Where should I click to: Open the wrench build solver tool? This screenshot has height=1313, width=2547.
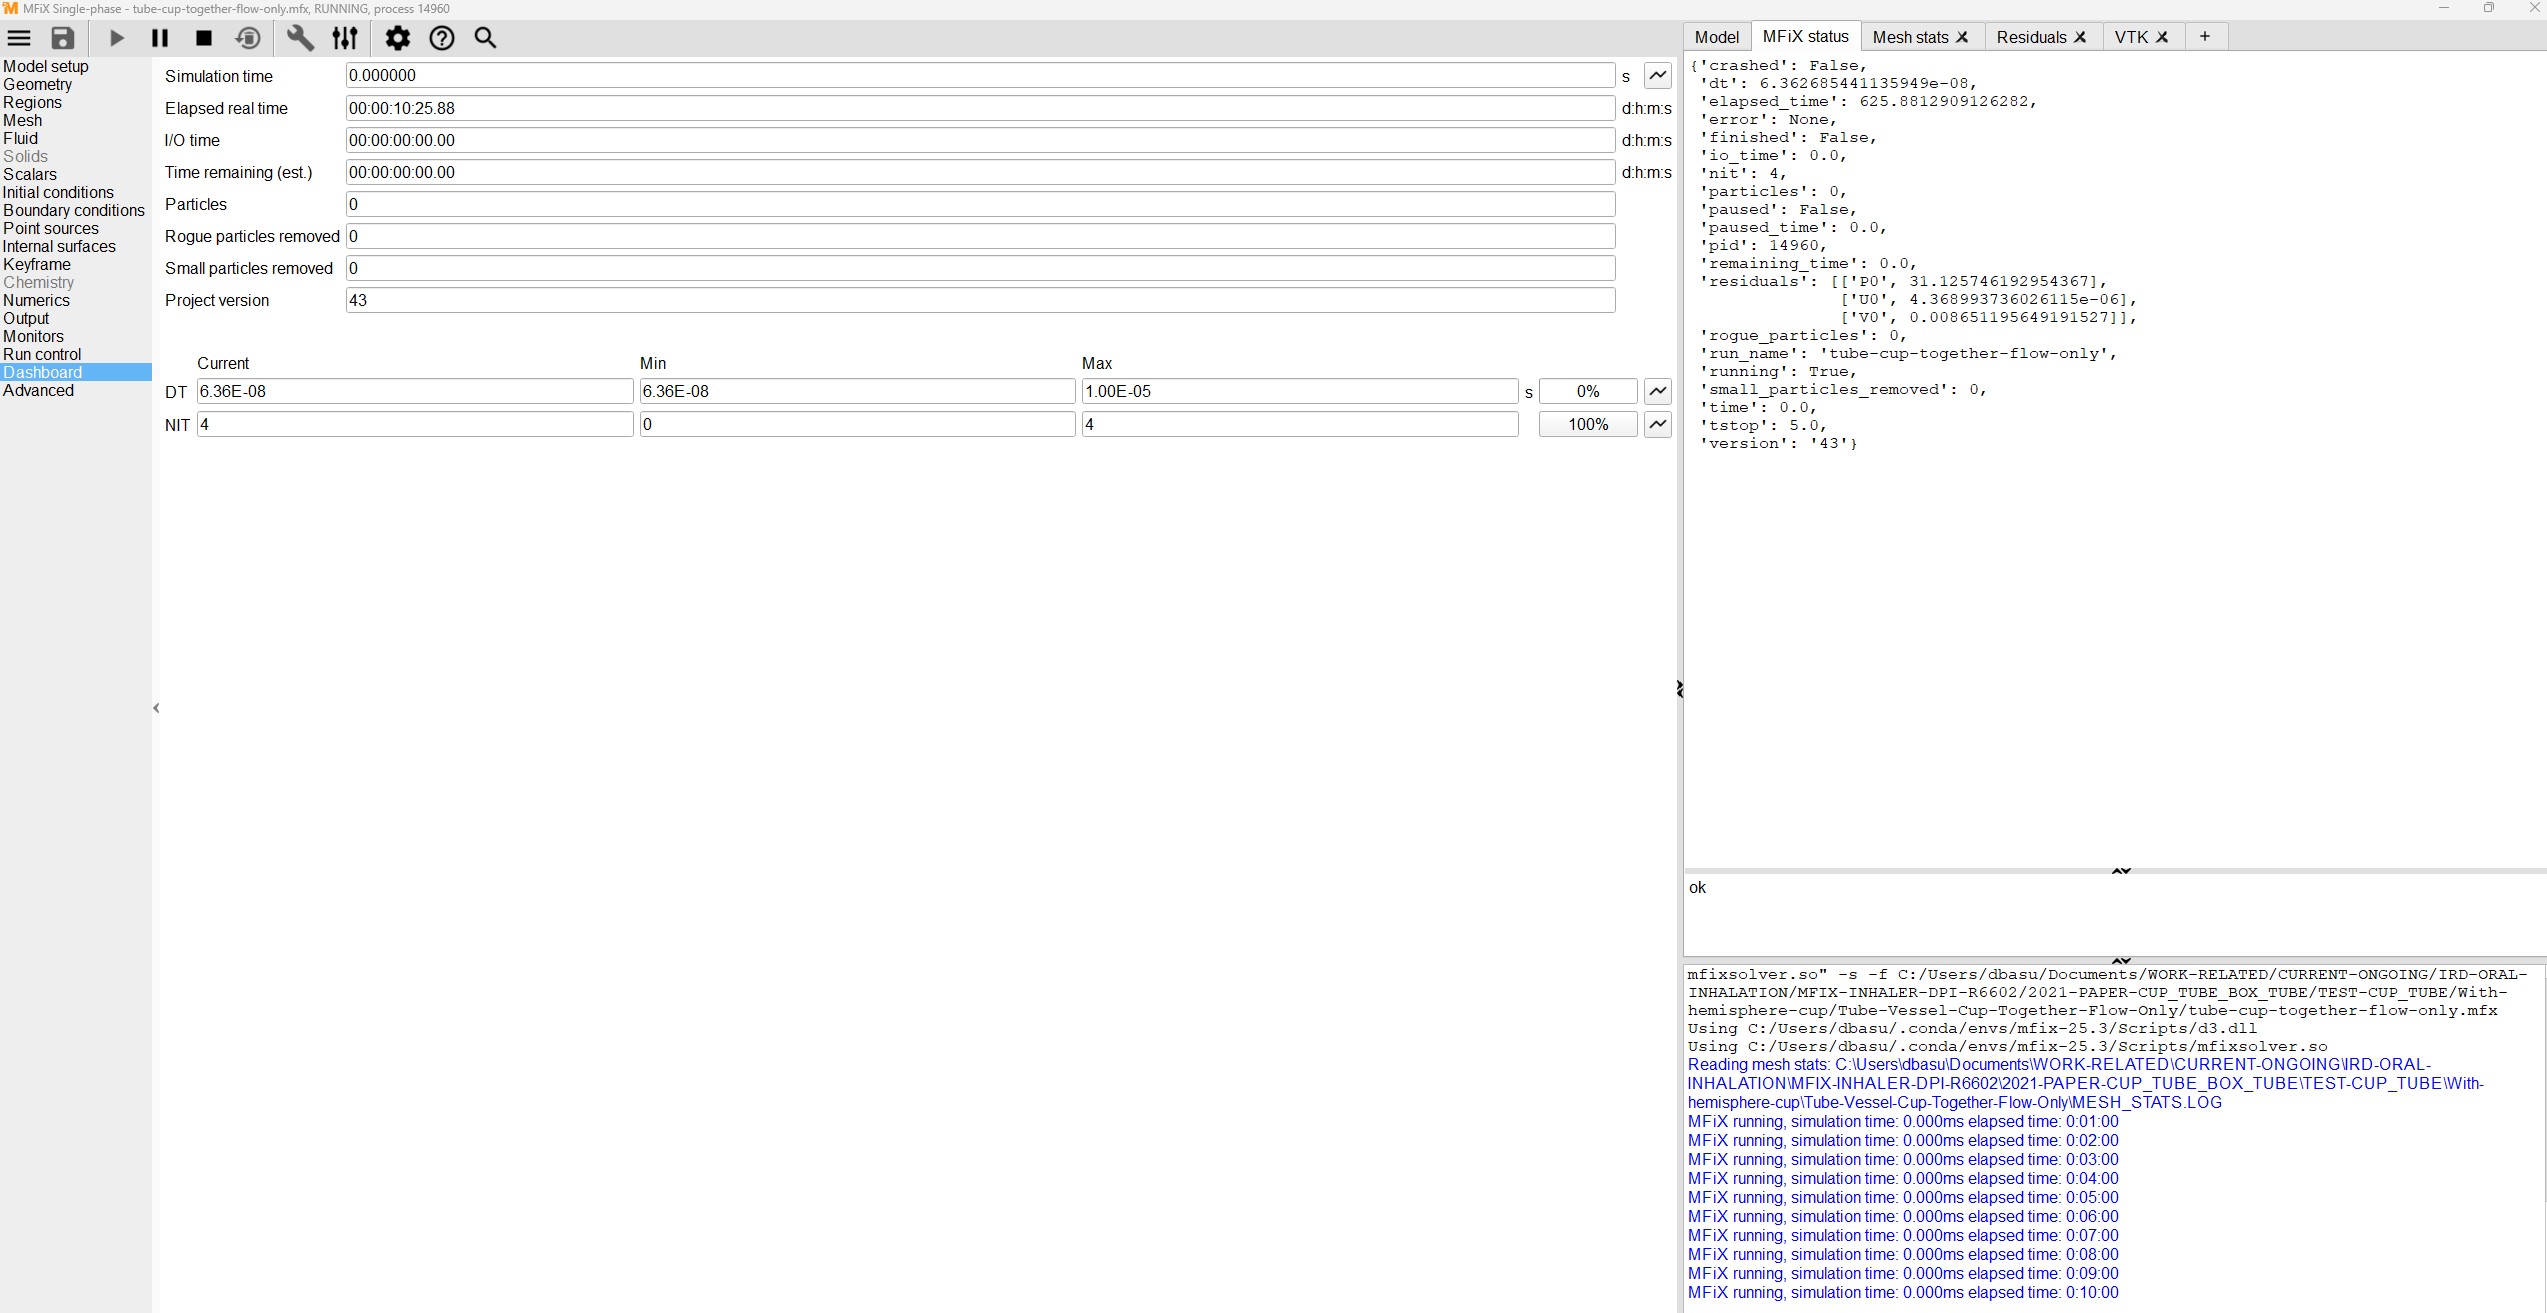(300, 38)
